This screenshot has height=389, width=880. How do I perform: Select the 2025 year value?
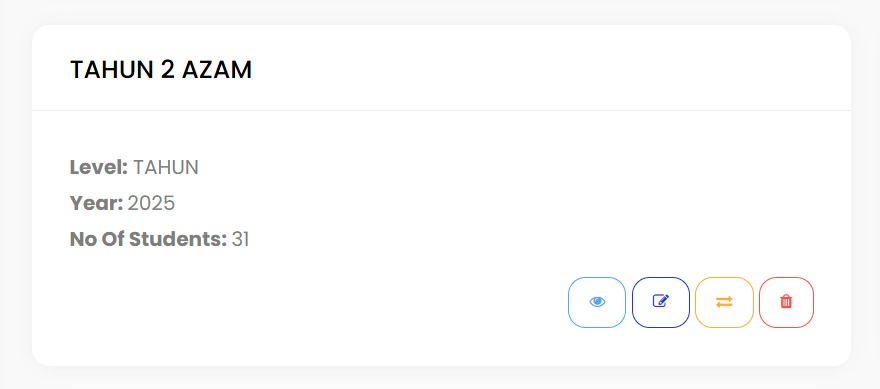151,203
